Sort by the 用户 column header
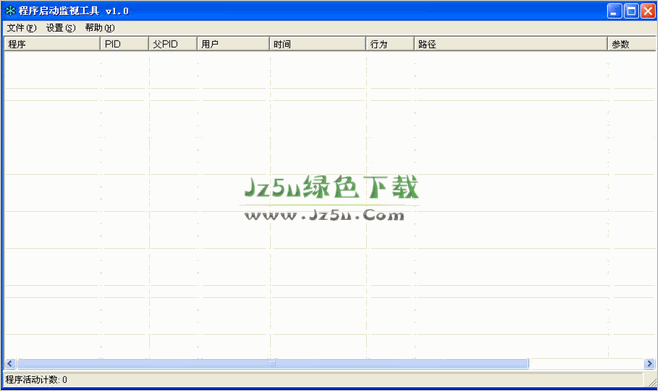This screenshot has width=658, height=391. pos(233,44)
